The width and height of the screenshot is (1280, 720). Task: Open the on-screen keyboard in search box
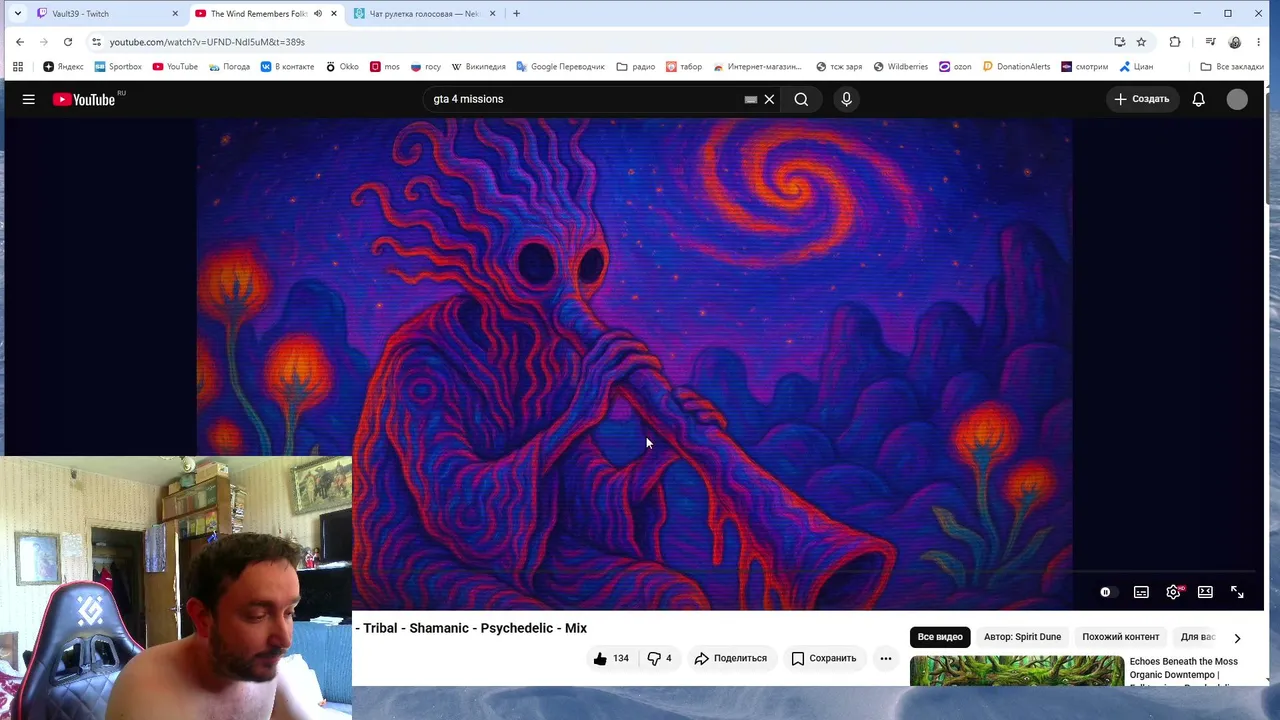pyautogui.click(x=751, y=99)
